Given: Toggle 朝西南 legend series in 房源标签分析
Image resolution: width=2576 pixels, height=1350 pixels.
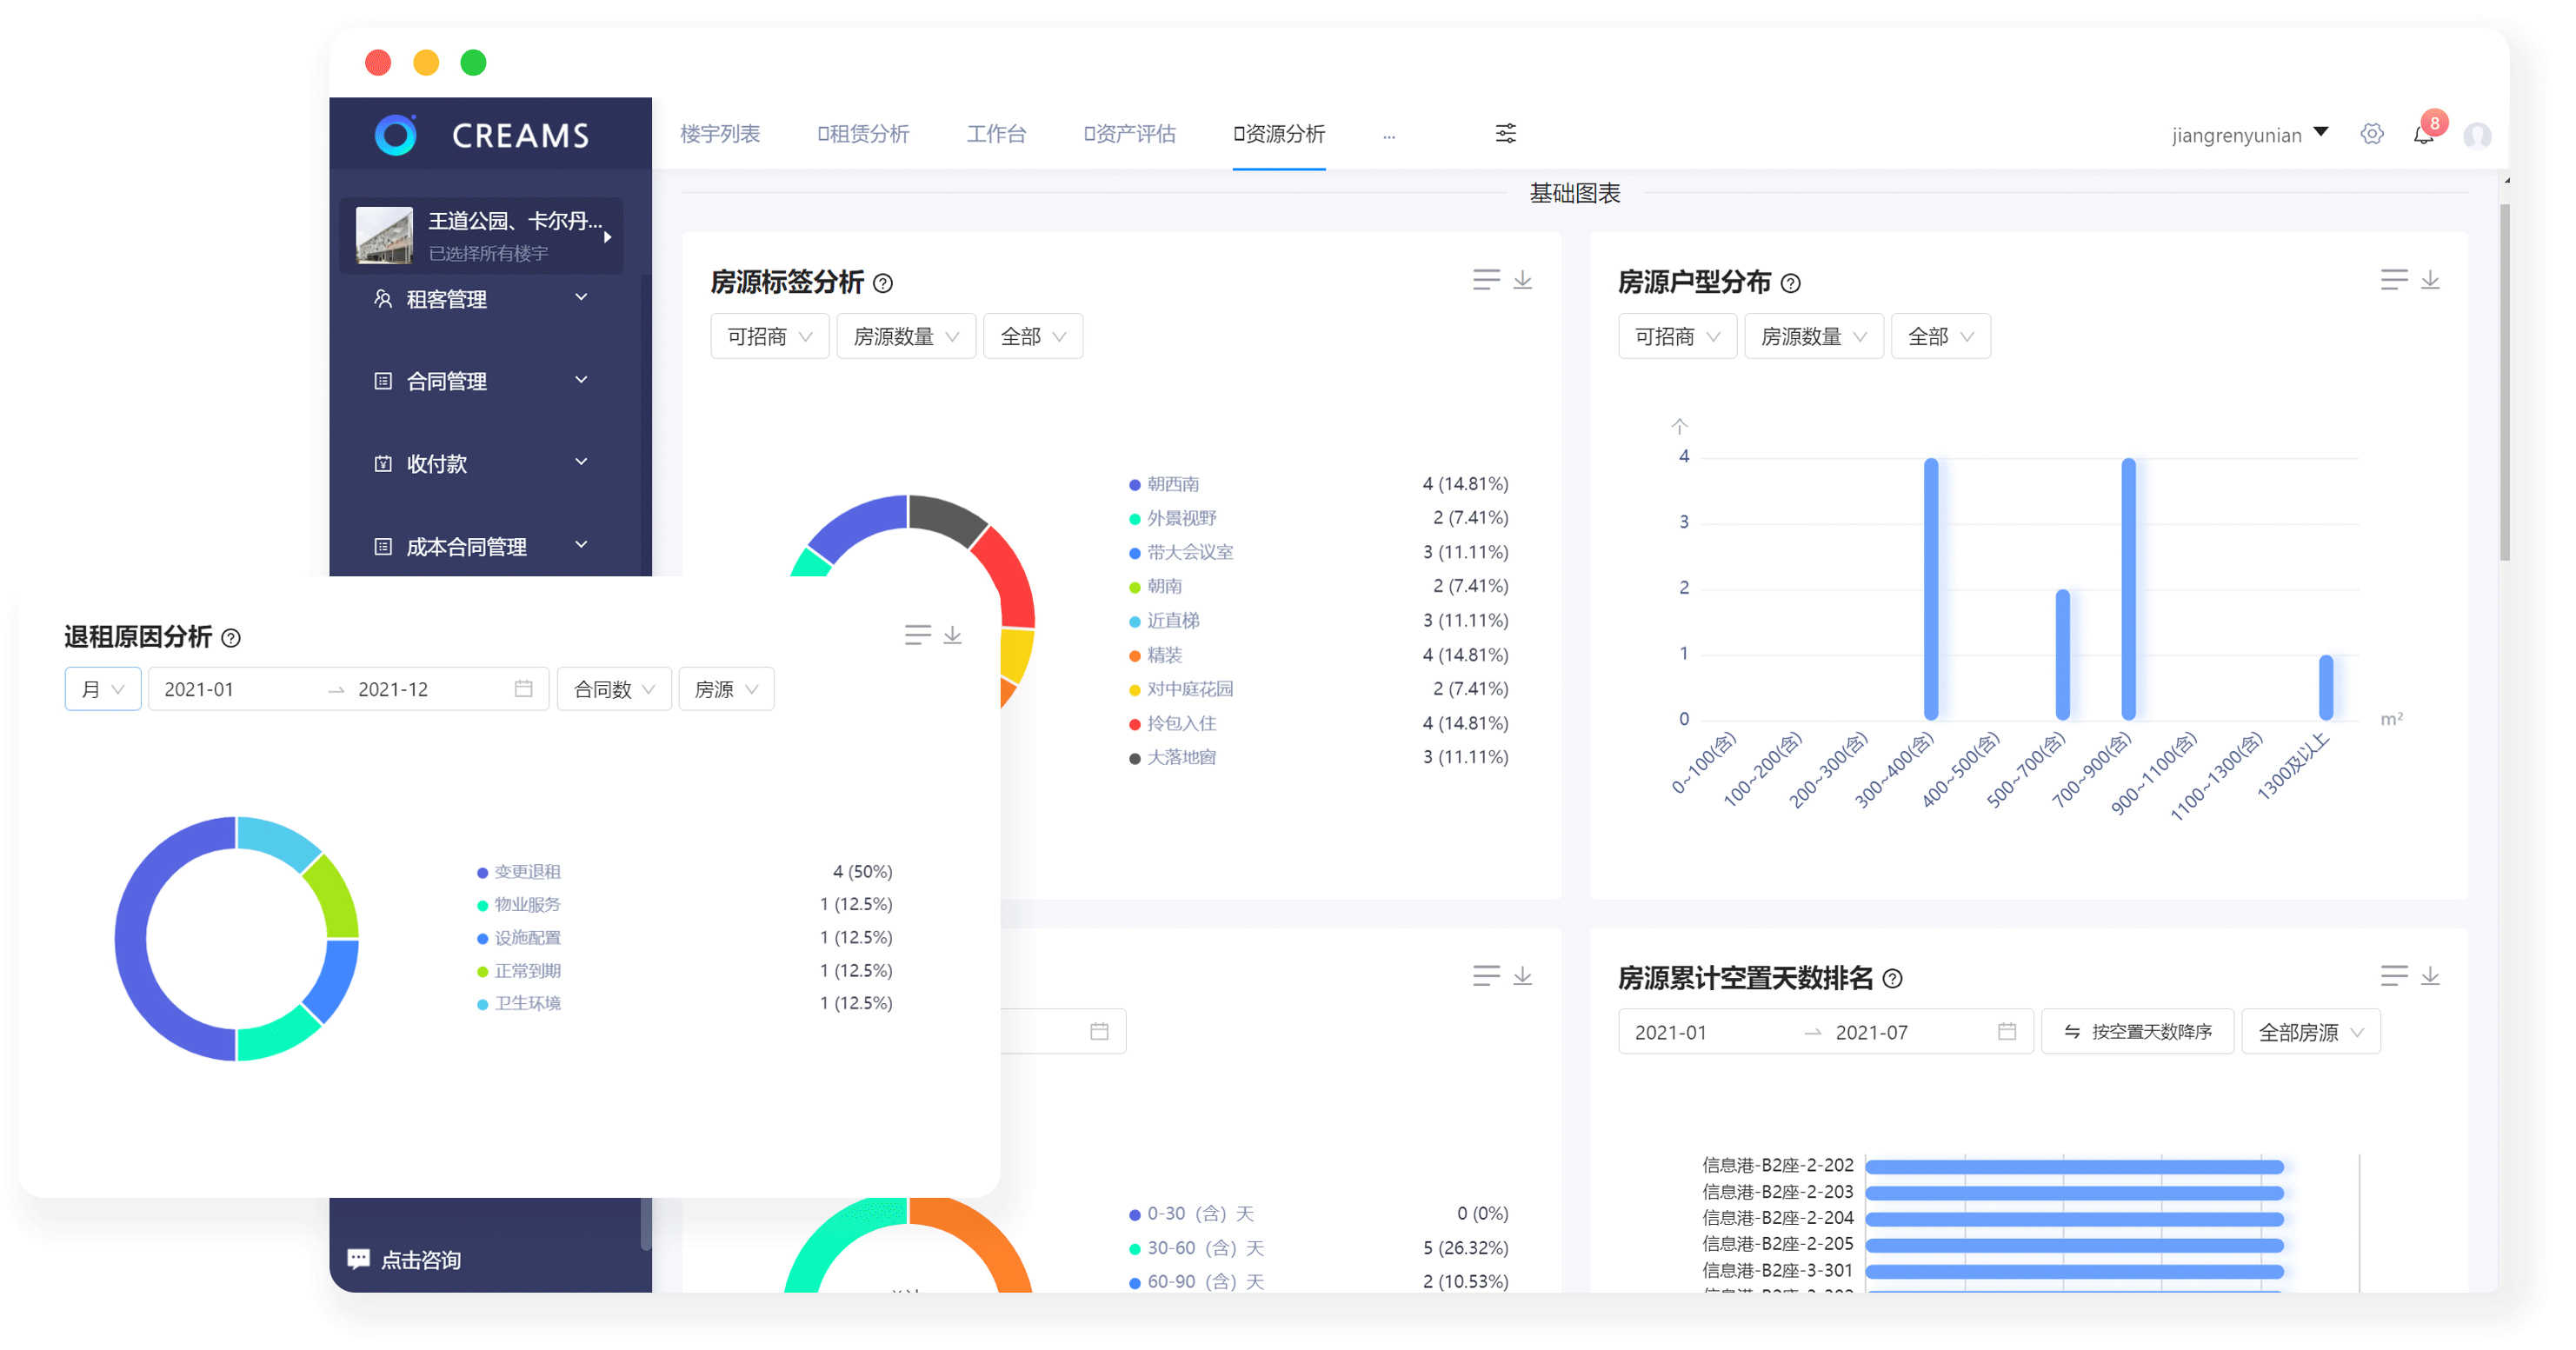Looking at the screenshot, I should click(x=1165, y=484).
